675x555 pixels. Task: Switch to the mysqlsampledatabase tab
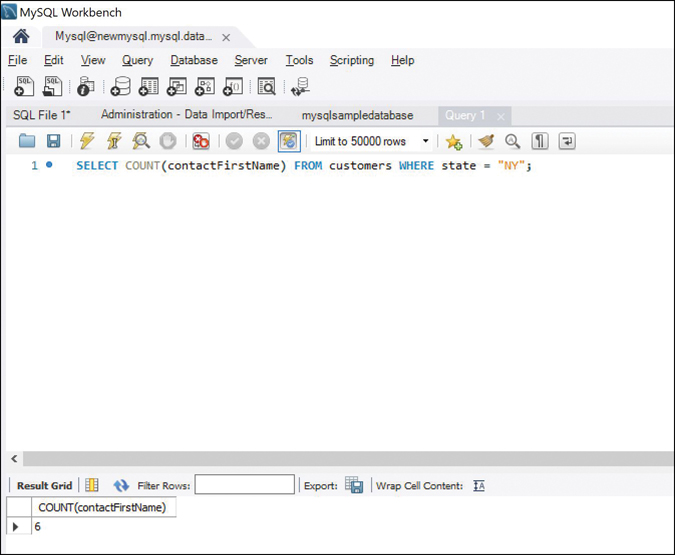357,115
